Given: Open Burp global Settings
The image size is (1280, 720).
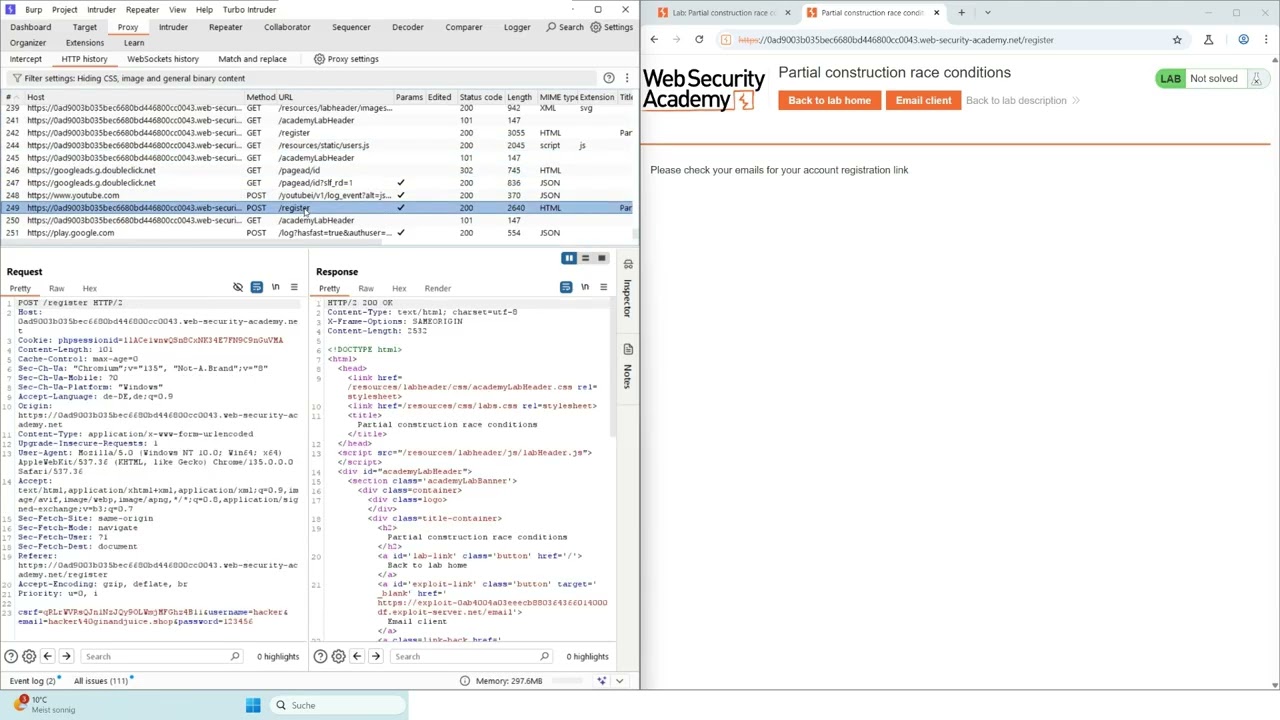Looking at the screenshot, I should click(611, 27).
